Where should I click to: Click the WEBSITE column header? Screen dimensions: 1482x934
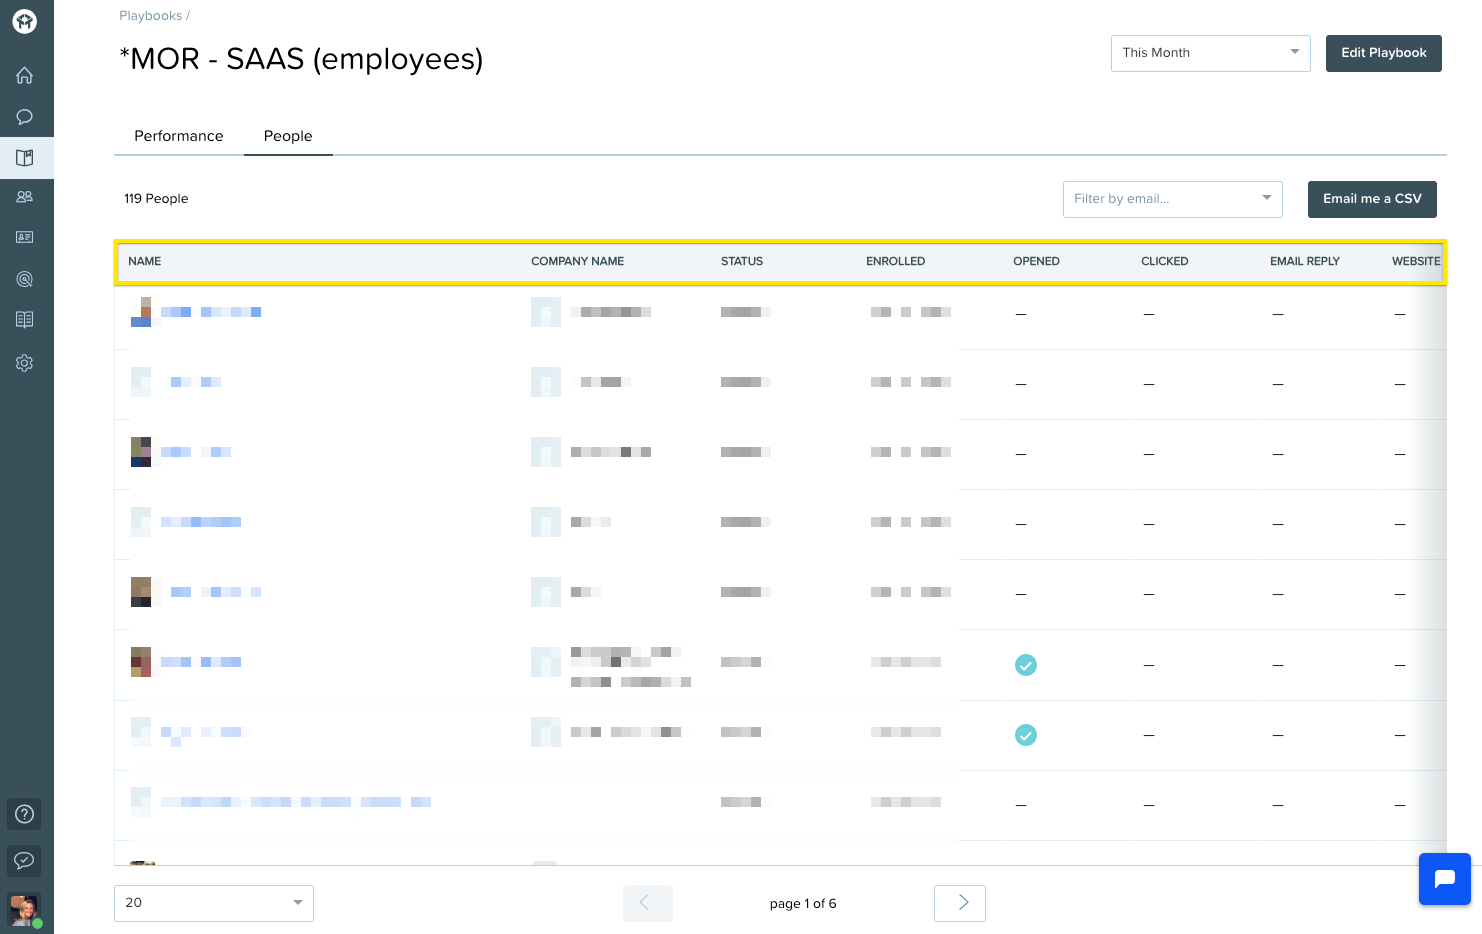pos(1416,262)
